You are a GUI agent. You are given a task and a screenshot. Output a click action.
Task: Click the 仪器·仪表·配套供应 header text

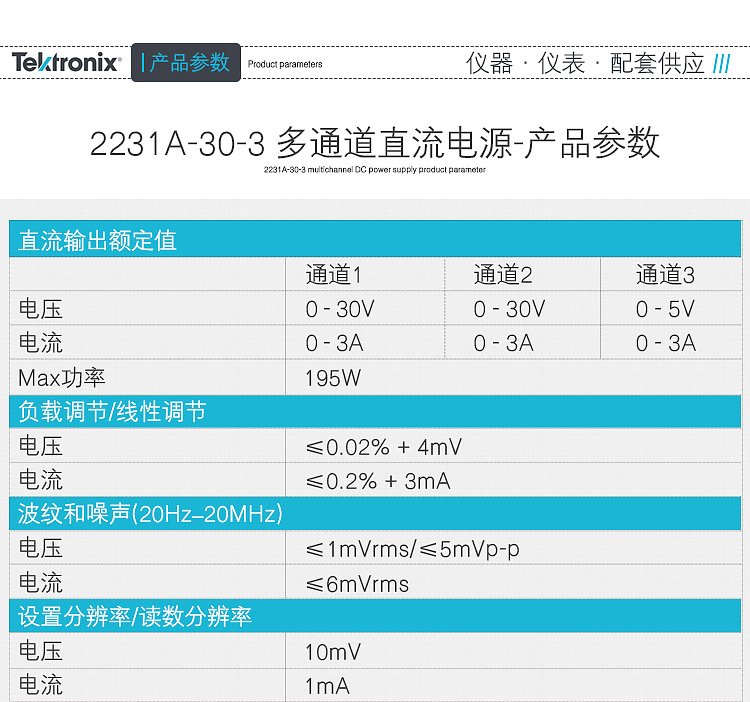pos(585,64)
